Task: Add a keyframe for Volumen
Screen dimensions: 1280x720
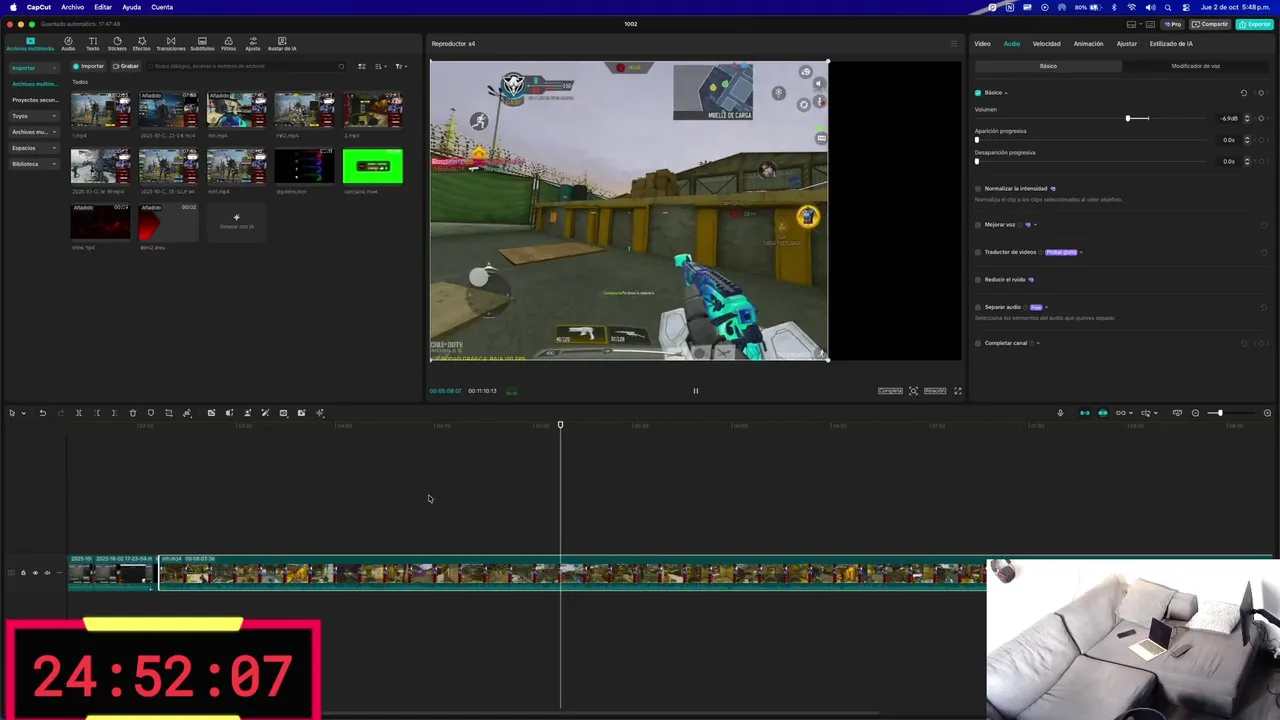Action: [1261, 118]
